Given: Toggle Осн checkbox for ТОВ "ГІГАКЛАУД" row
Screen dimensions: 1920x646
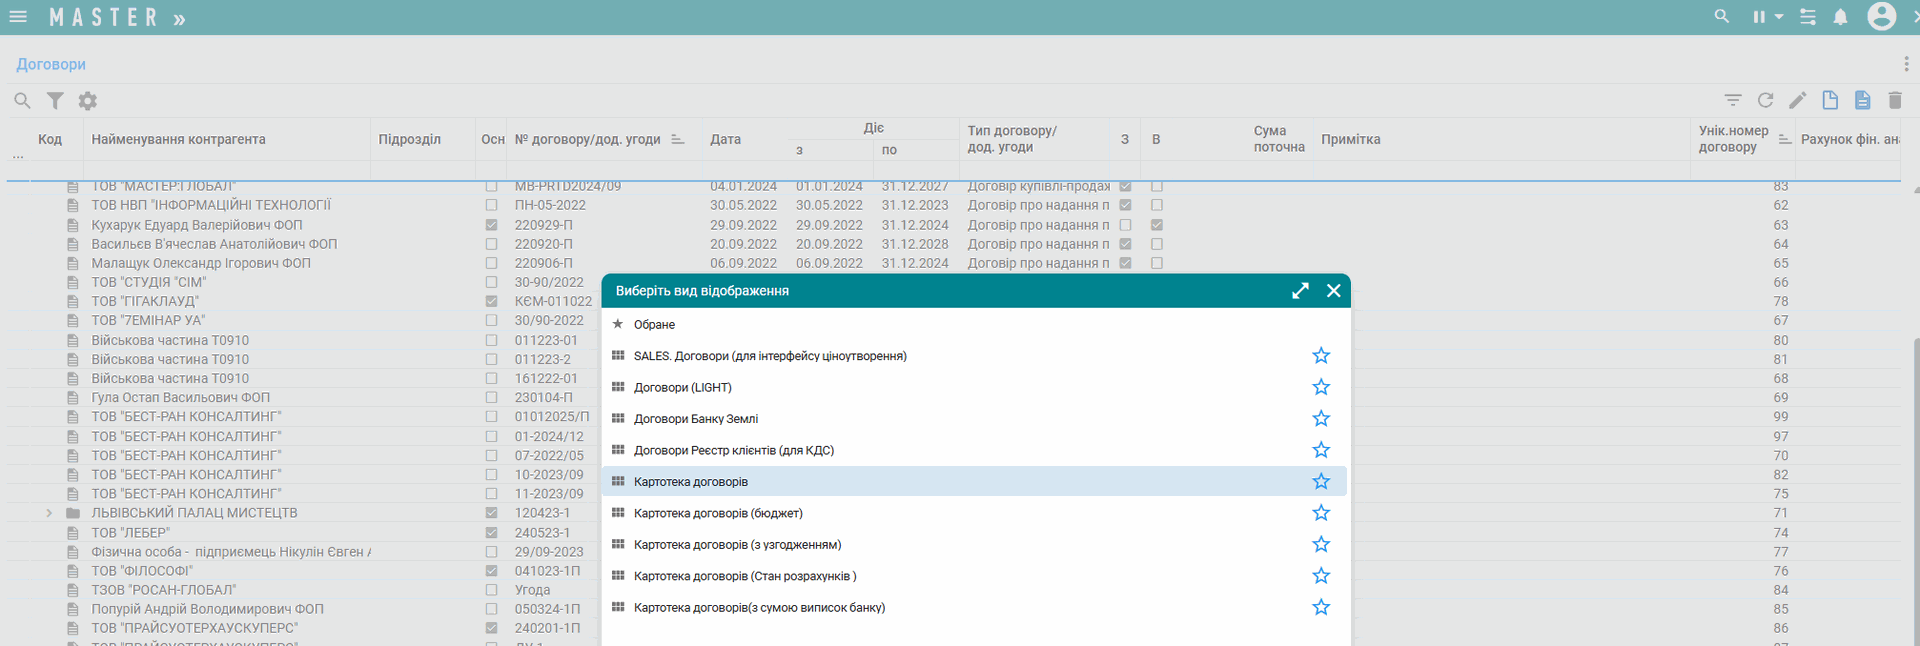Looking at the screenshot, I should pos(491,301).
